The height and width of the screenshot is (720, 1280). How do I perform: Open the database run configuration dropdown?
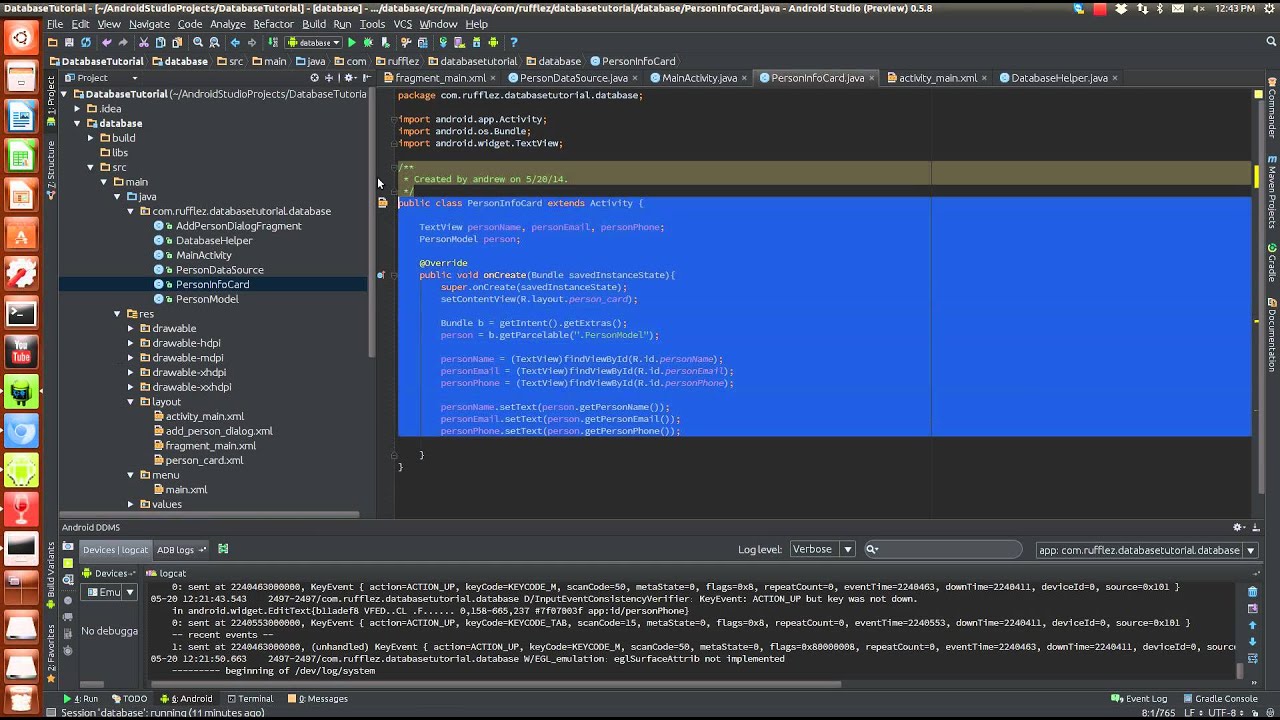[x=314, y=42]
